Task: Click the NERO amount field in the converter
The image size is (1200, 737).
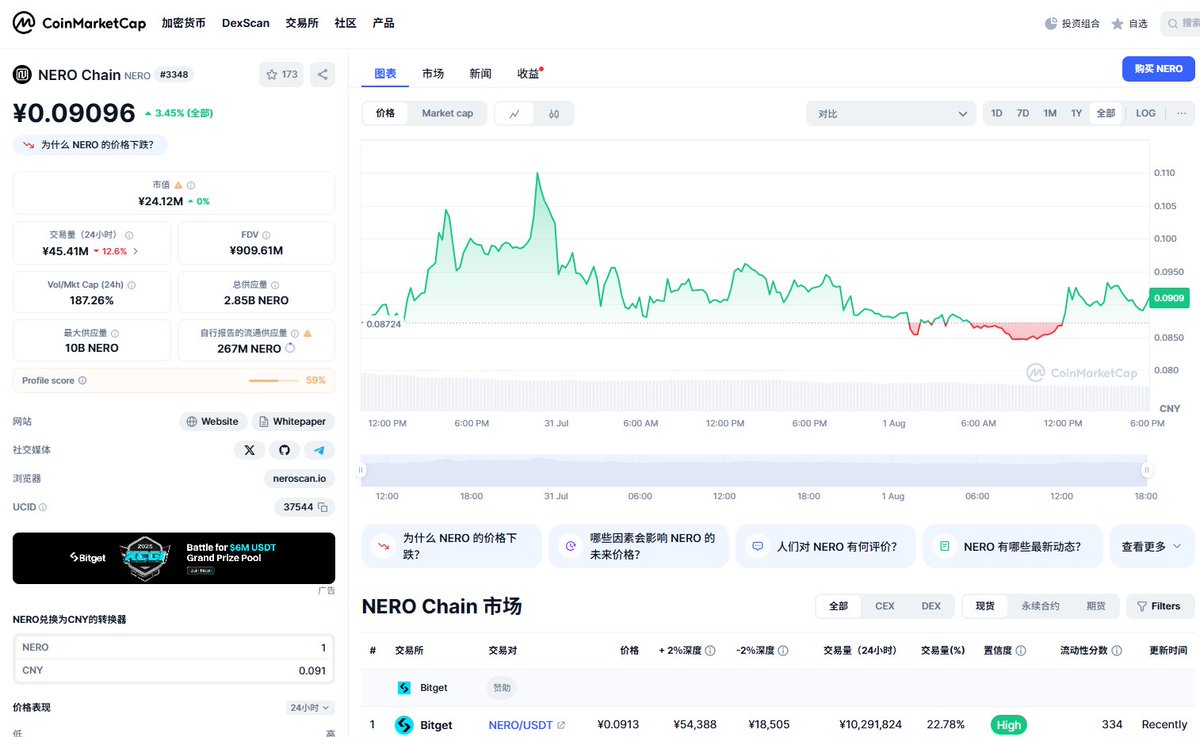Action: click(x=174, y=647)
